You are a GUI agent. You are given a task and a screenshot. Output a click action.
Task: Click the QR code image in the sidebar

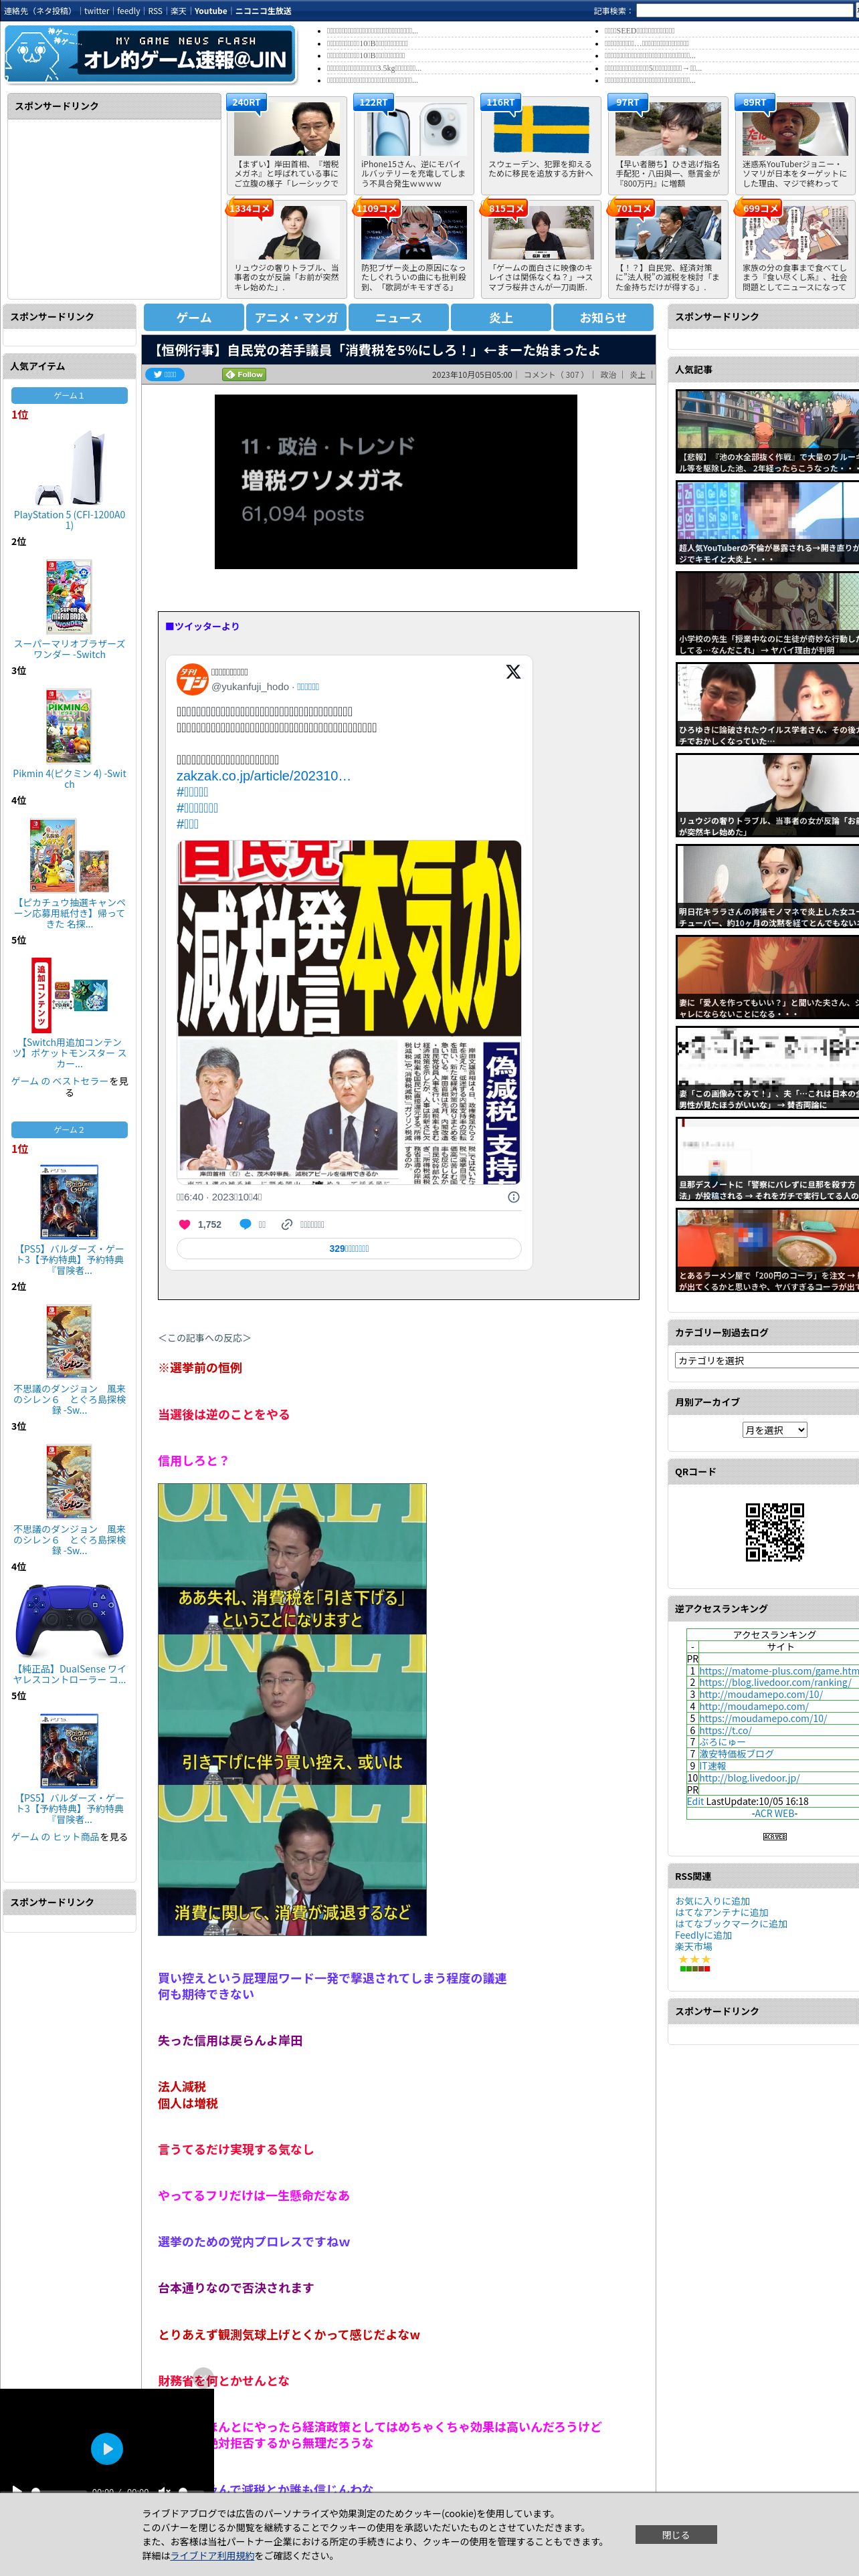click(x=775, y=1531)
